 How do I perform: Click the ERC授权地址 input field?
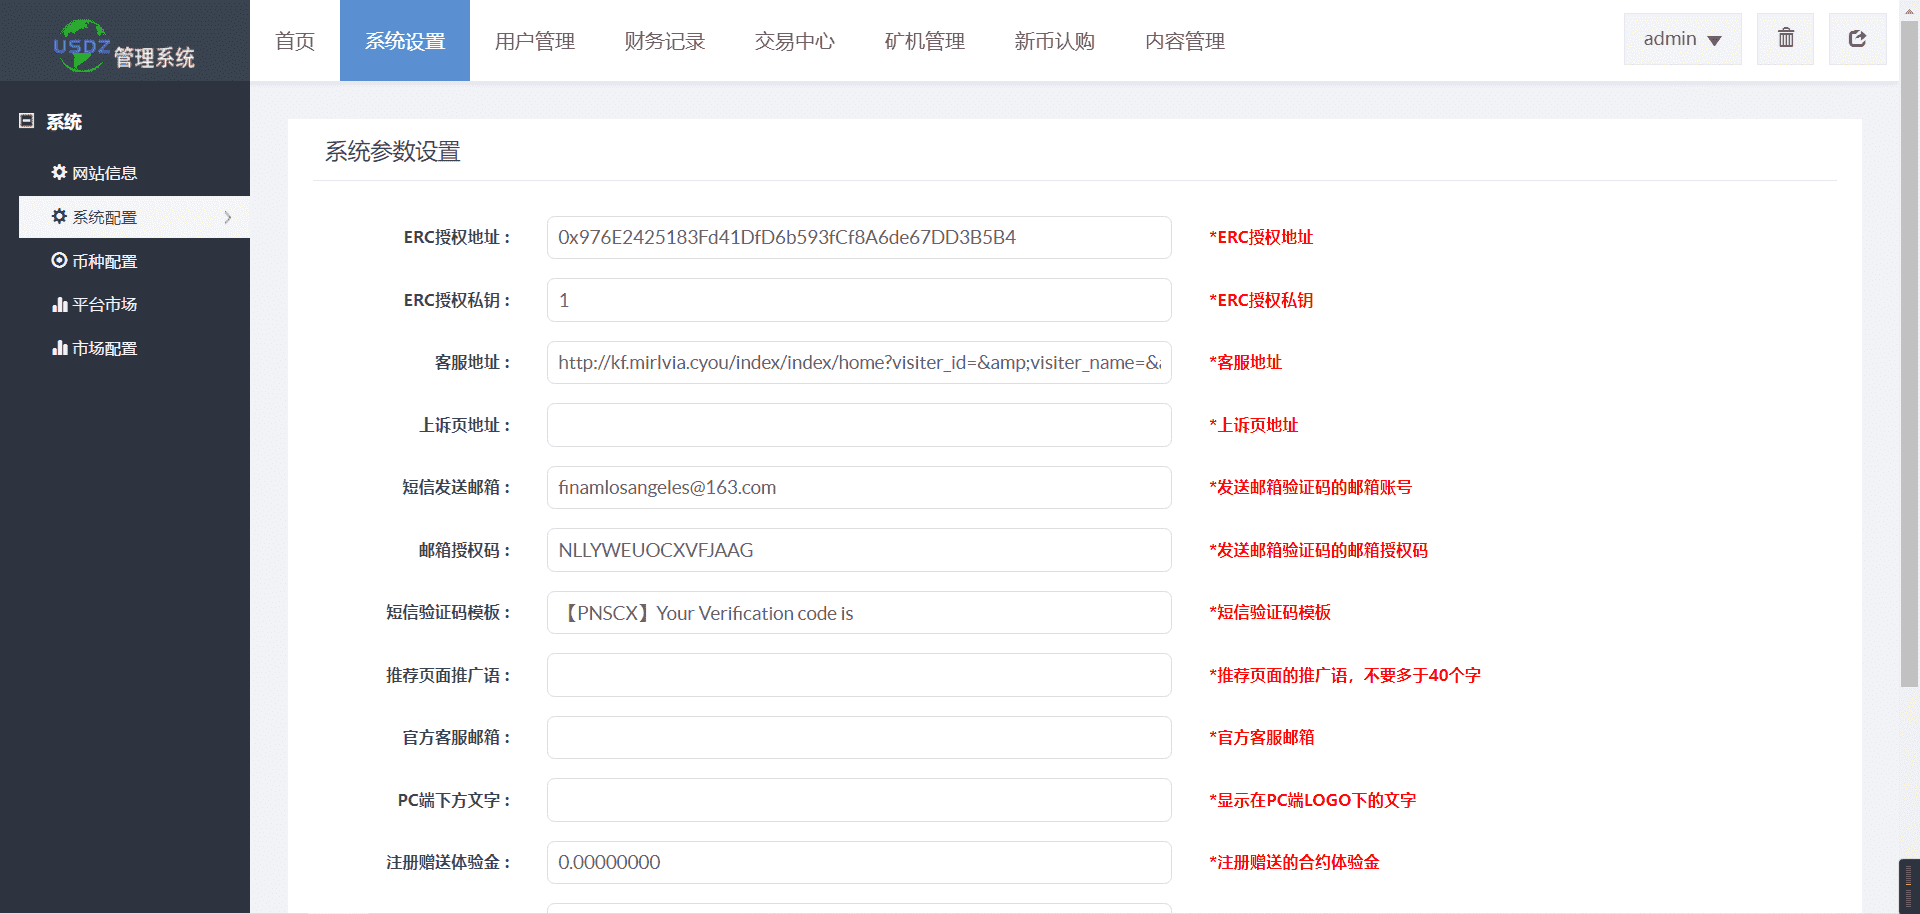click(858, 238)
